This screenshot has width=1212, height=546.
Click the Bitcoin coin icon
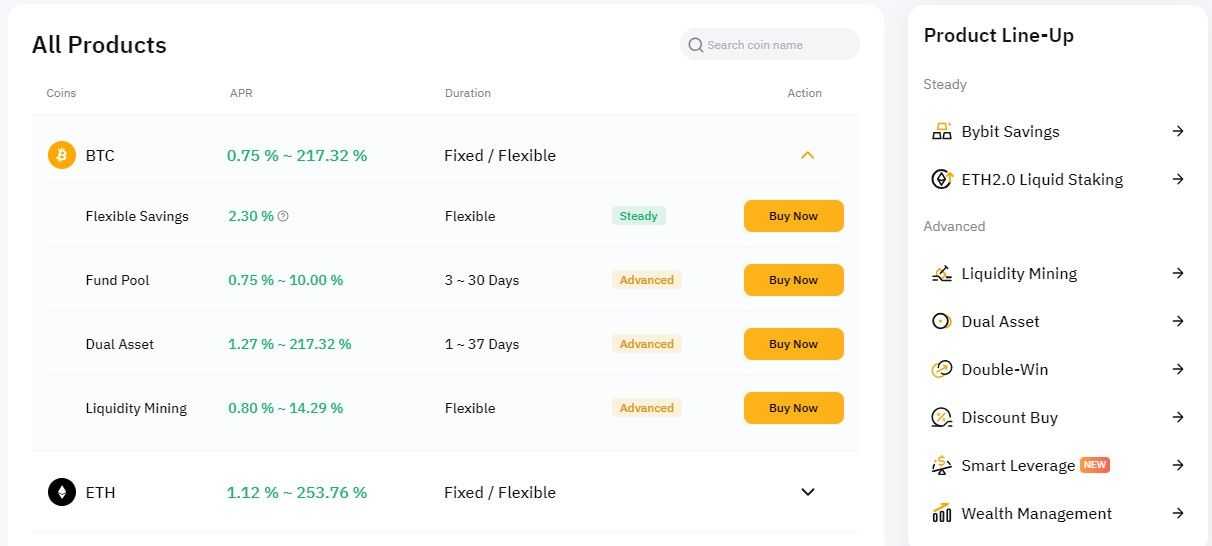62,155
